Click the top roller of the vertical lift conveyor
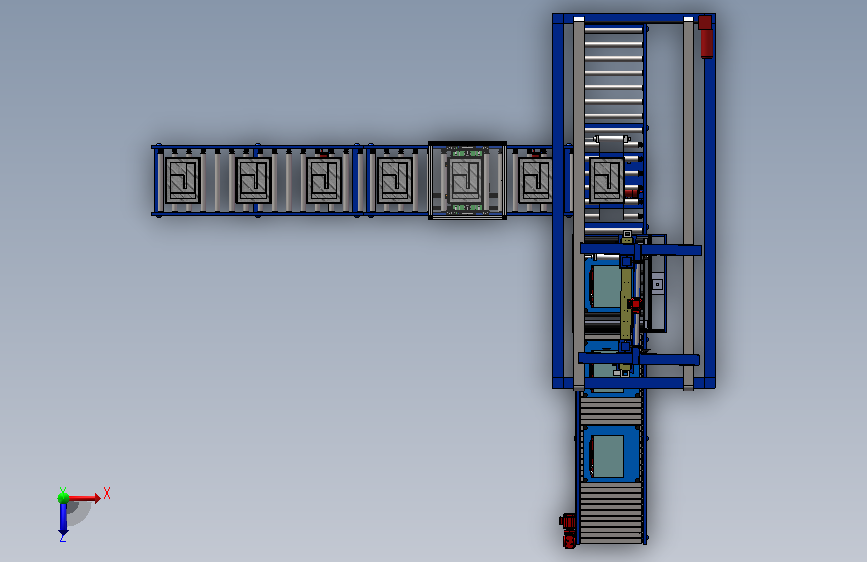 click(614, 30)
